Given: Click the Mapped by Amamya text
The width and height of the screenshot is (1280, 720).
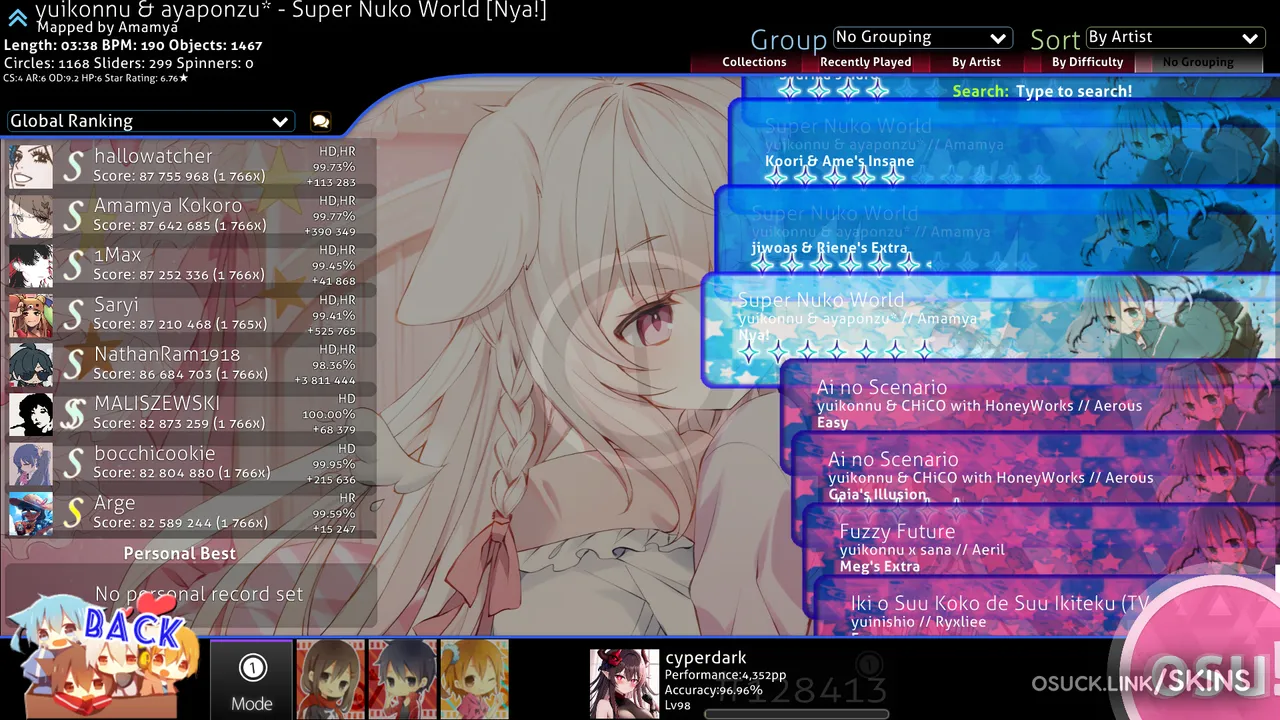Looking at the screenshot, I should pos(107,28).
